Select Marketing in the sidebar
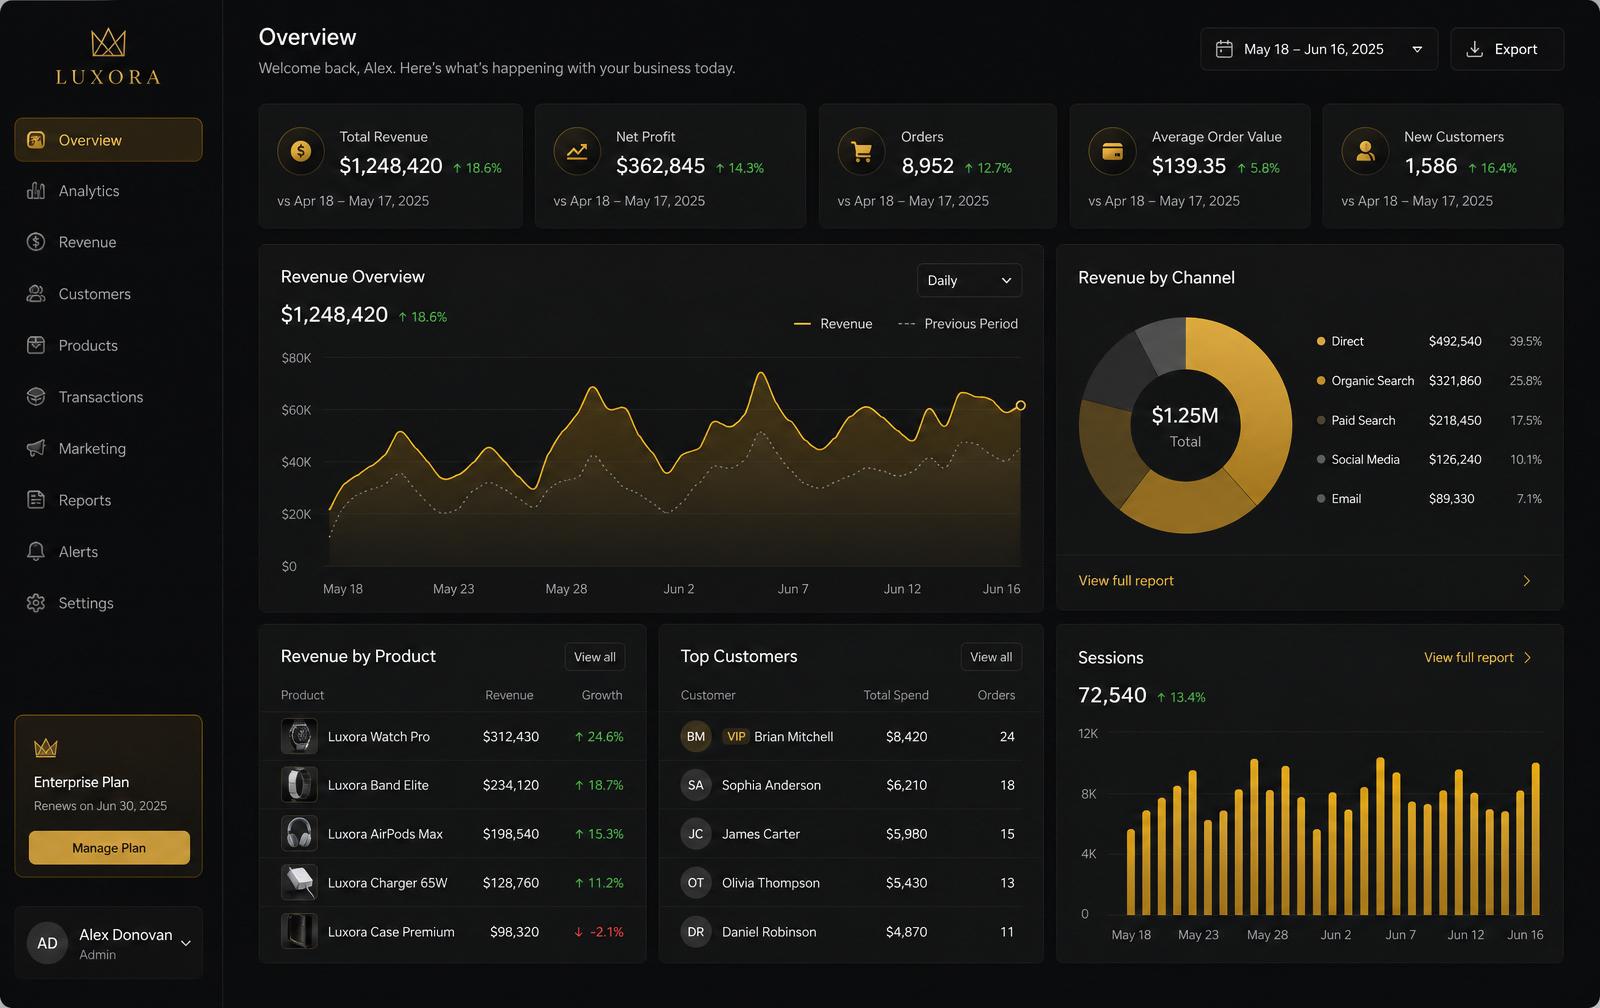1600x1008 pixels. (x=108, y=448)
